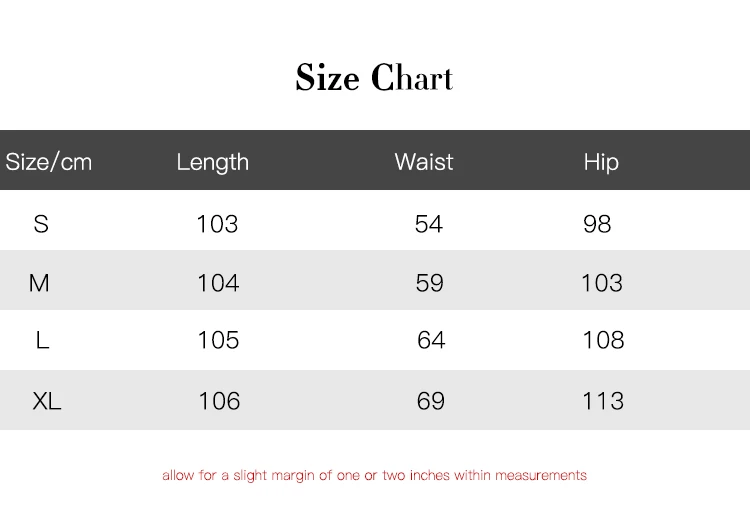The width and height of the screenshot is (750, 517).
Task: Select waist value 54 for size S
Action: point(429,224)
